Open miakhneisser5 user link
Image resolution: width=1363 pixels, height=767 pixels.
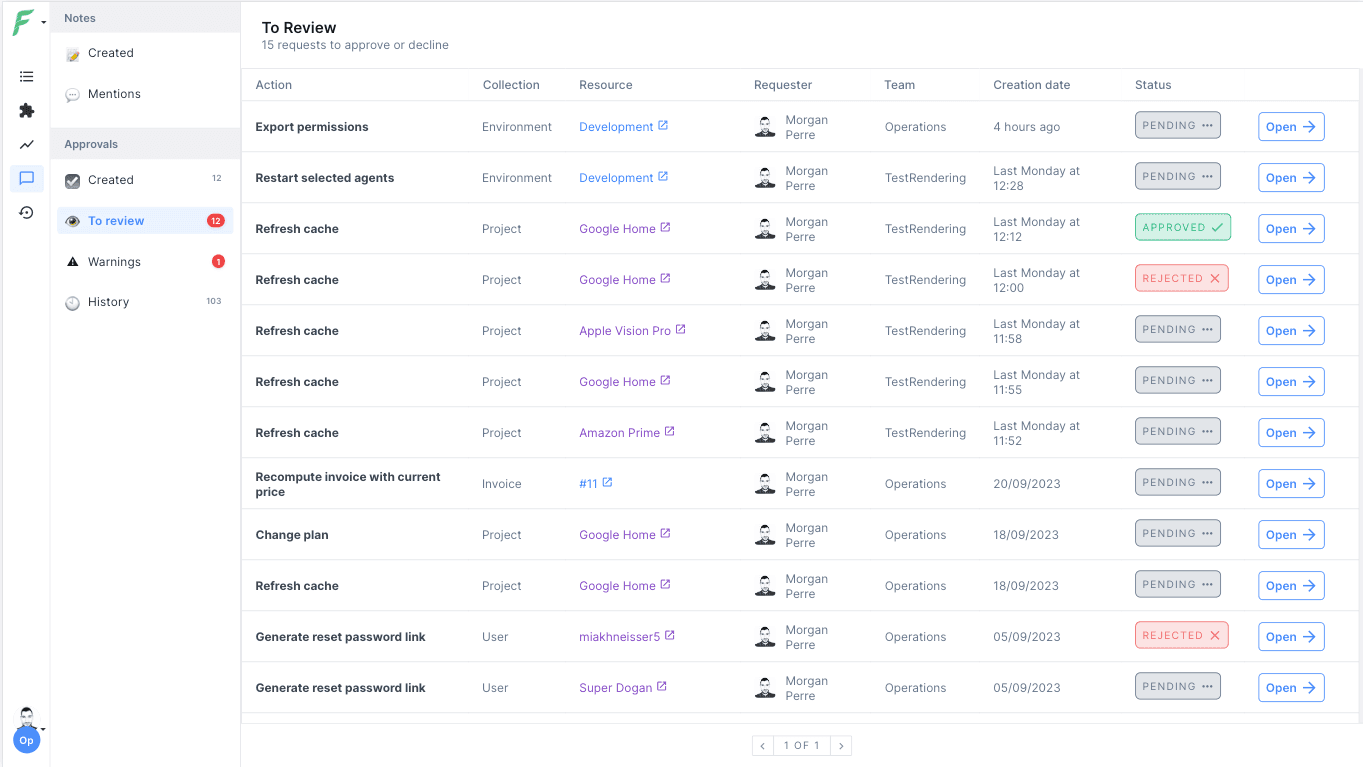coord(627,637)
